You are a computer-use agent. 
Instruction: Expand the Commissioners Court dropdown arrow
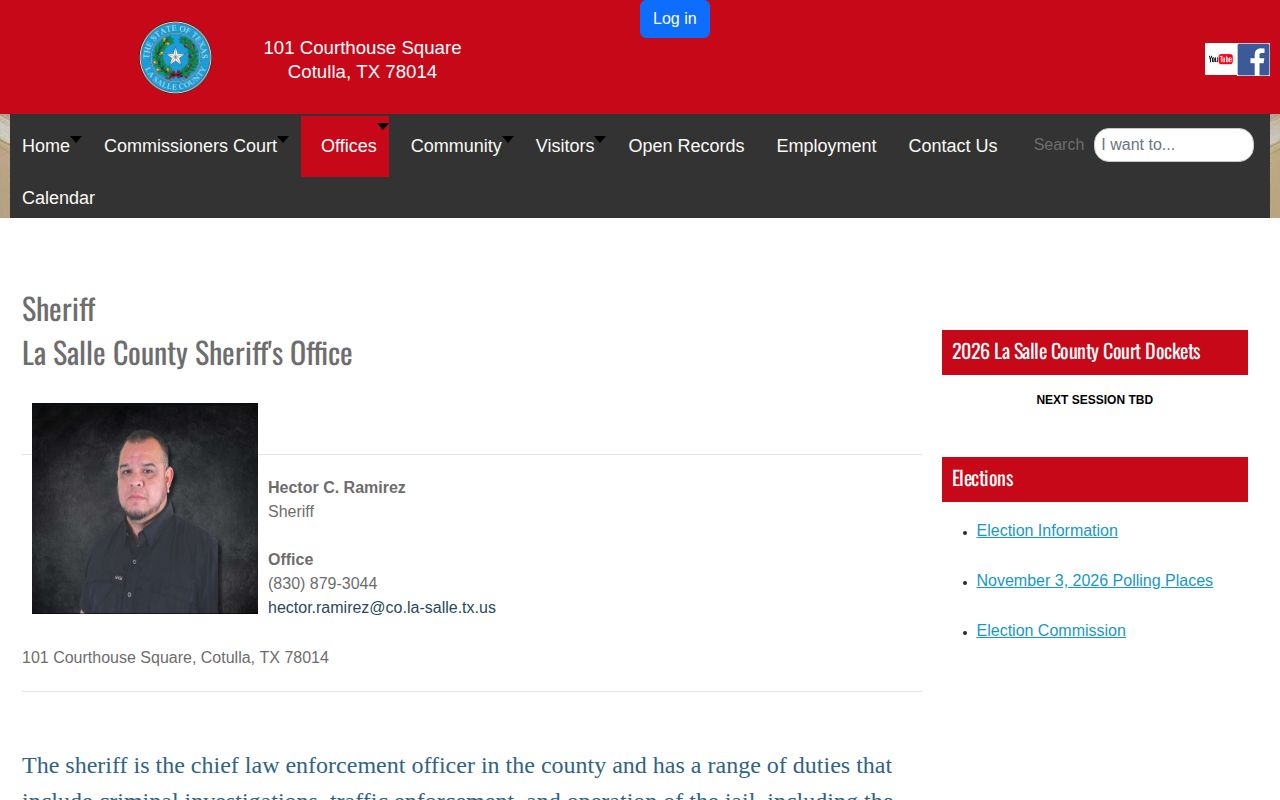tap(283, 138)
